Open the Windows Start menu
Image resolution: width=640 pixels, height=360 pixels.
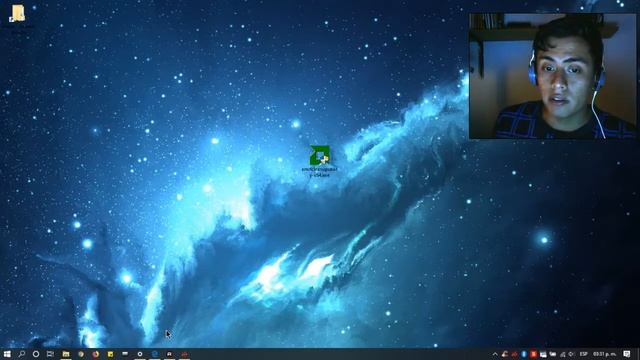[7, 354]
